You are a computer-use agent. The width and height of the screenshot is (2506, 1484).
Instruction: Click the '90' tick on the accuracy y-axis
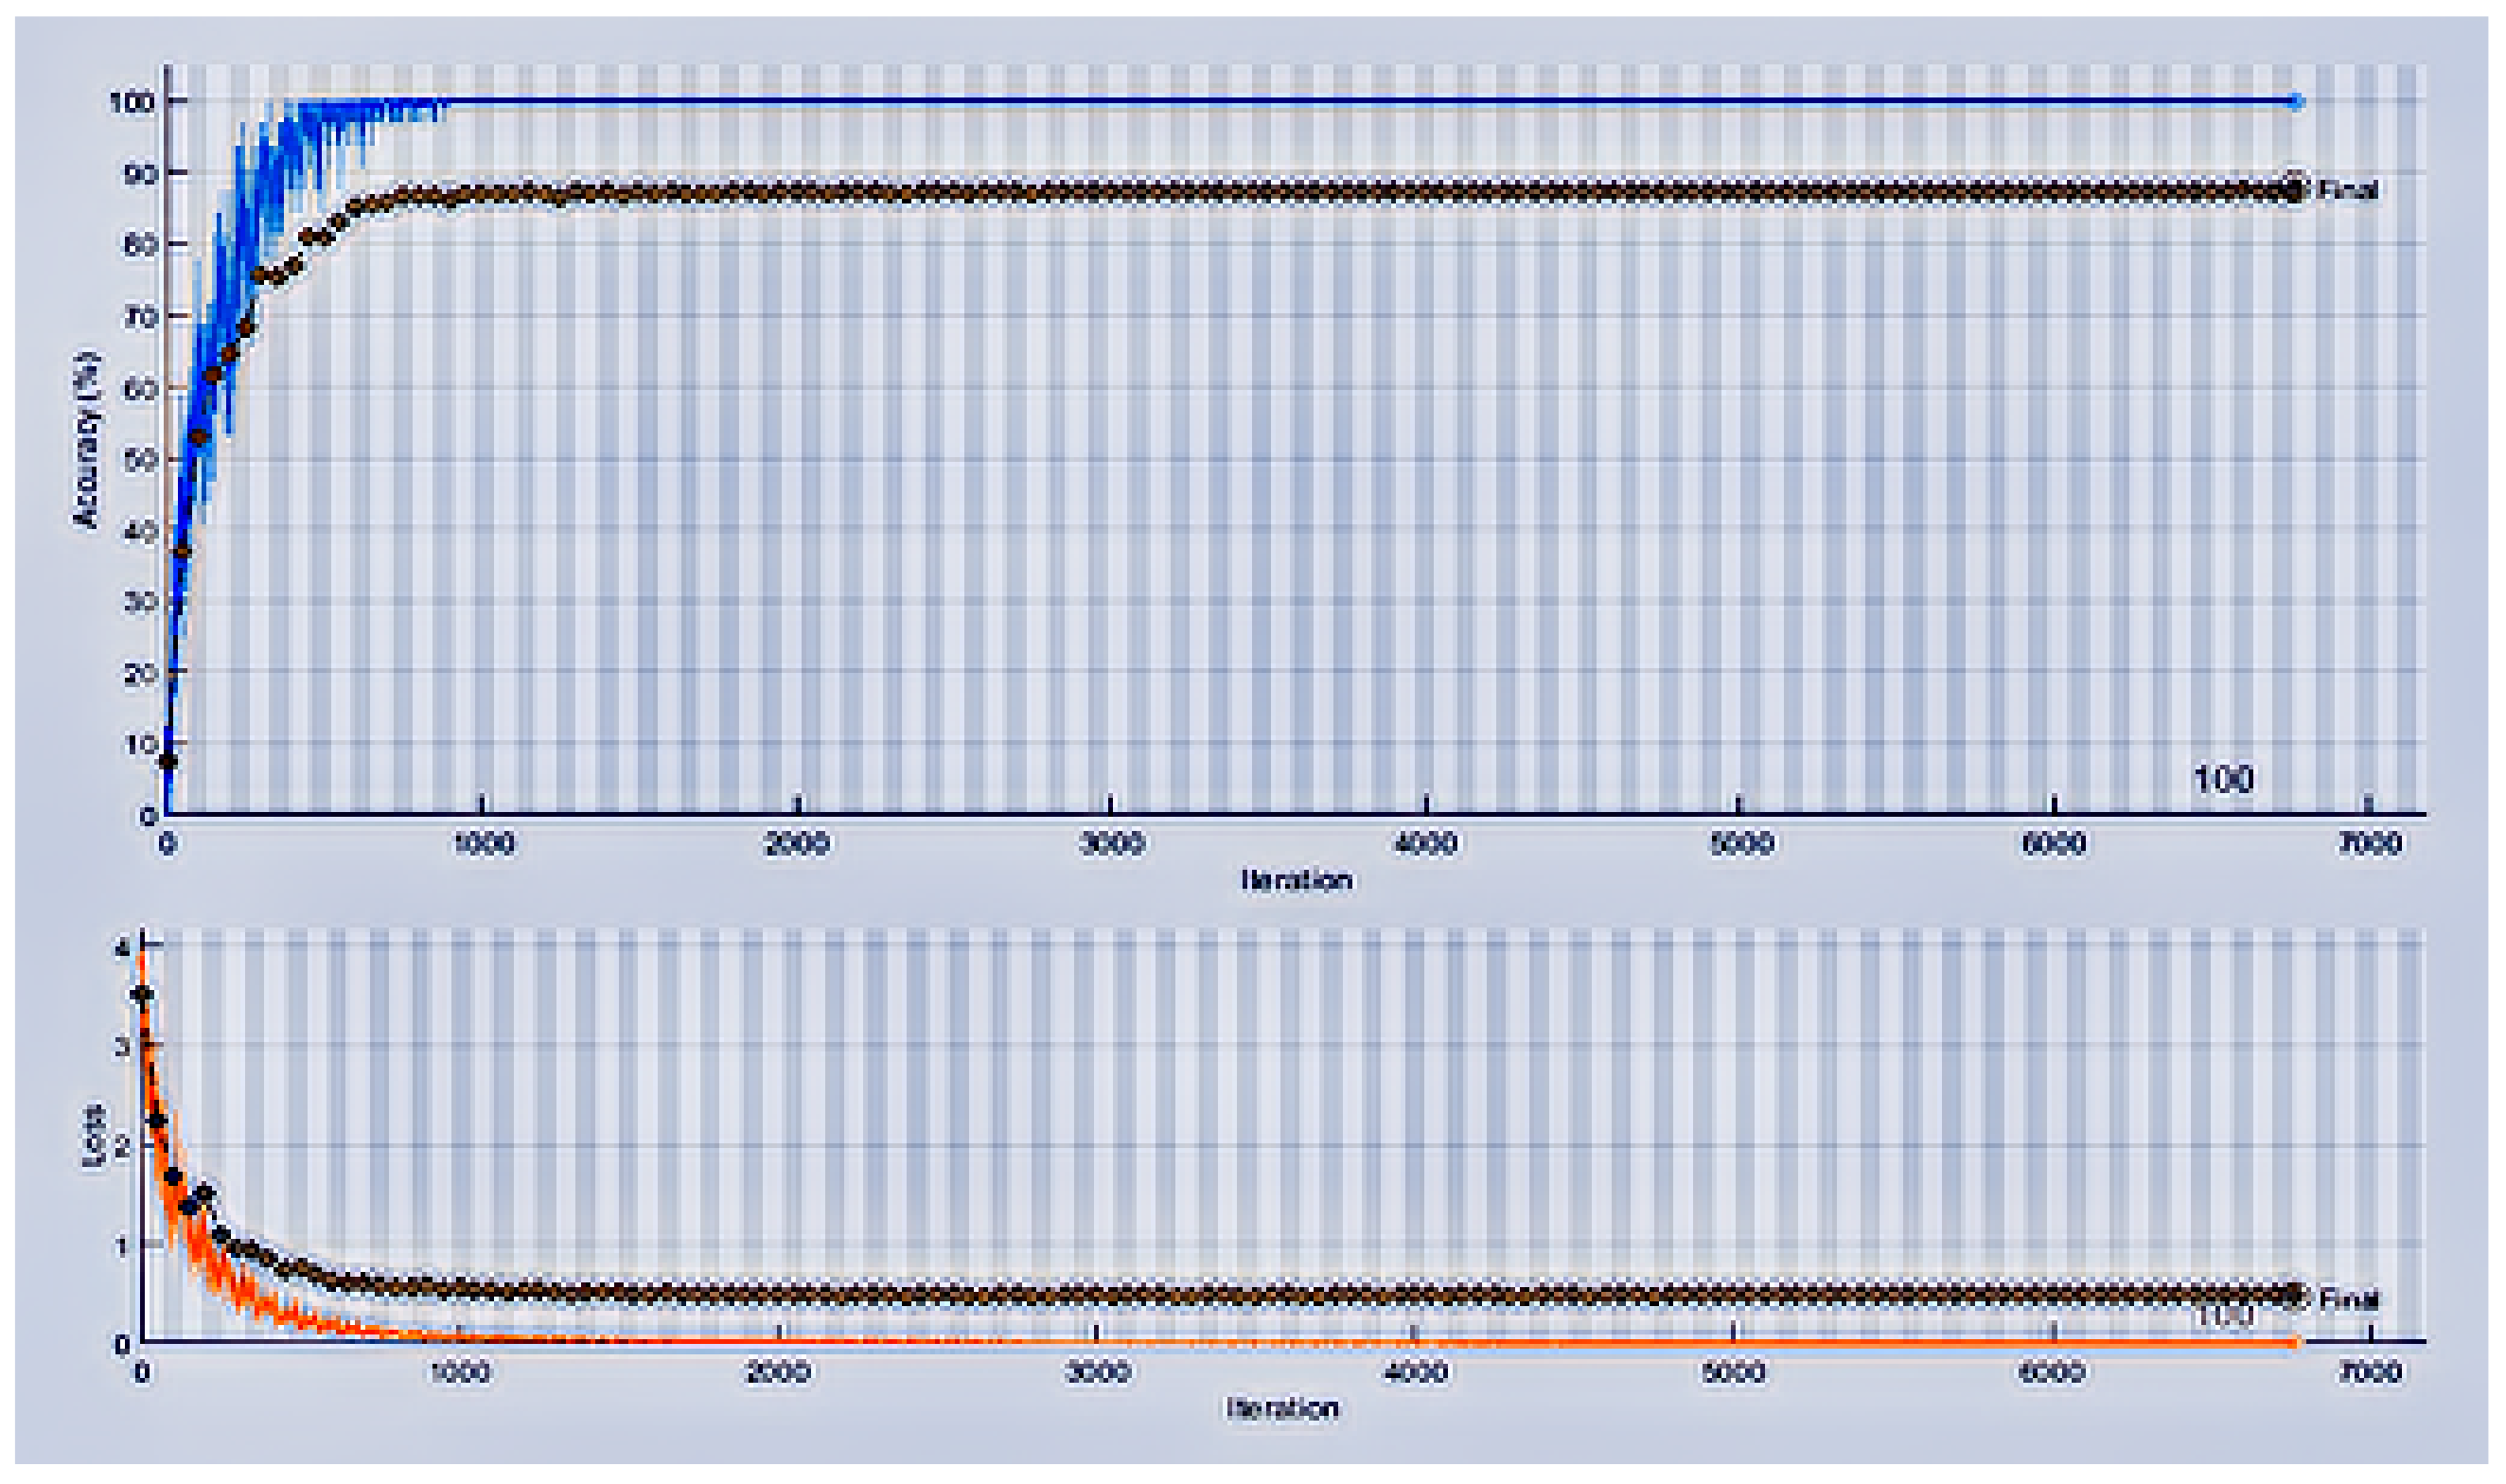click(141, 173)
